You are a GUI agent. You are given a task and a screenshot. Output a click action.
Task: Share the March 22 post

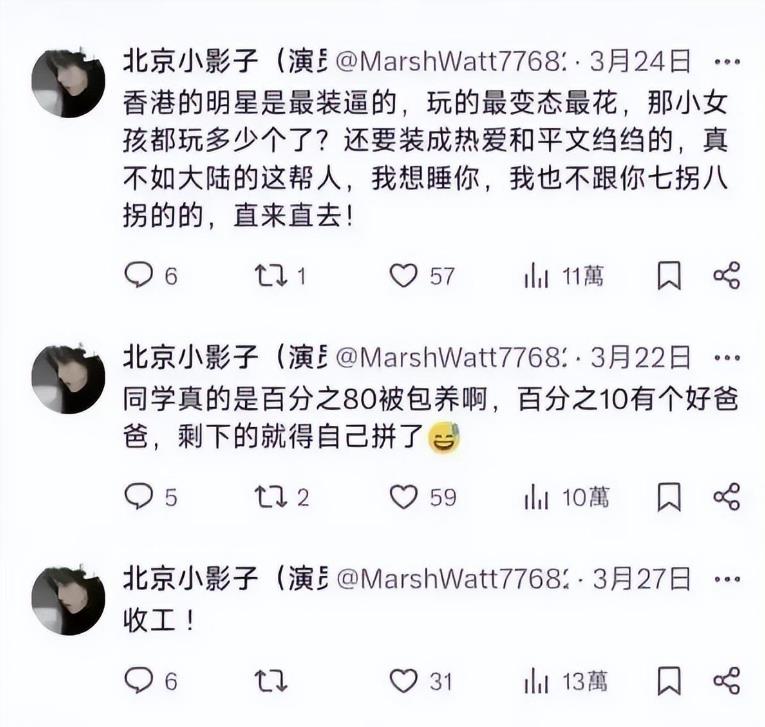pyautogui.click(x=727, y=497)
